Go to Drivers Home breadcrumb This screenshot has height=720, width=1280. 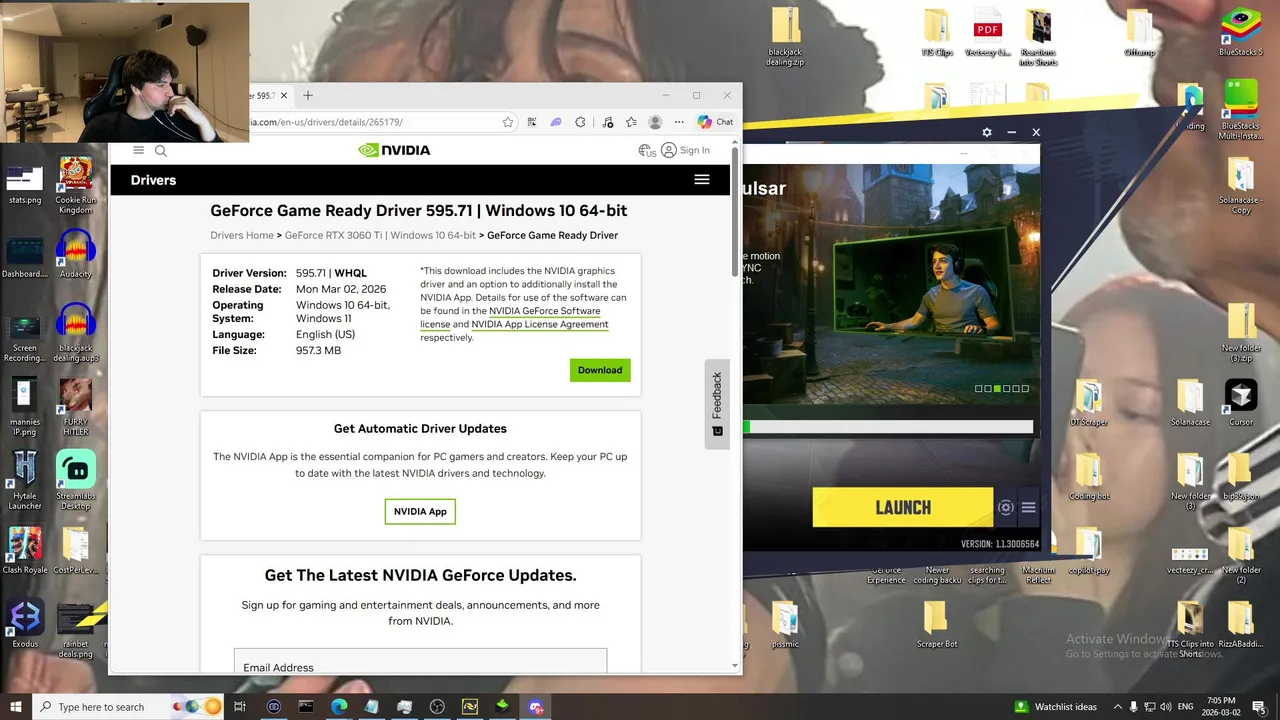[242, 235]
